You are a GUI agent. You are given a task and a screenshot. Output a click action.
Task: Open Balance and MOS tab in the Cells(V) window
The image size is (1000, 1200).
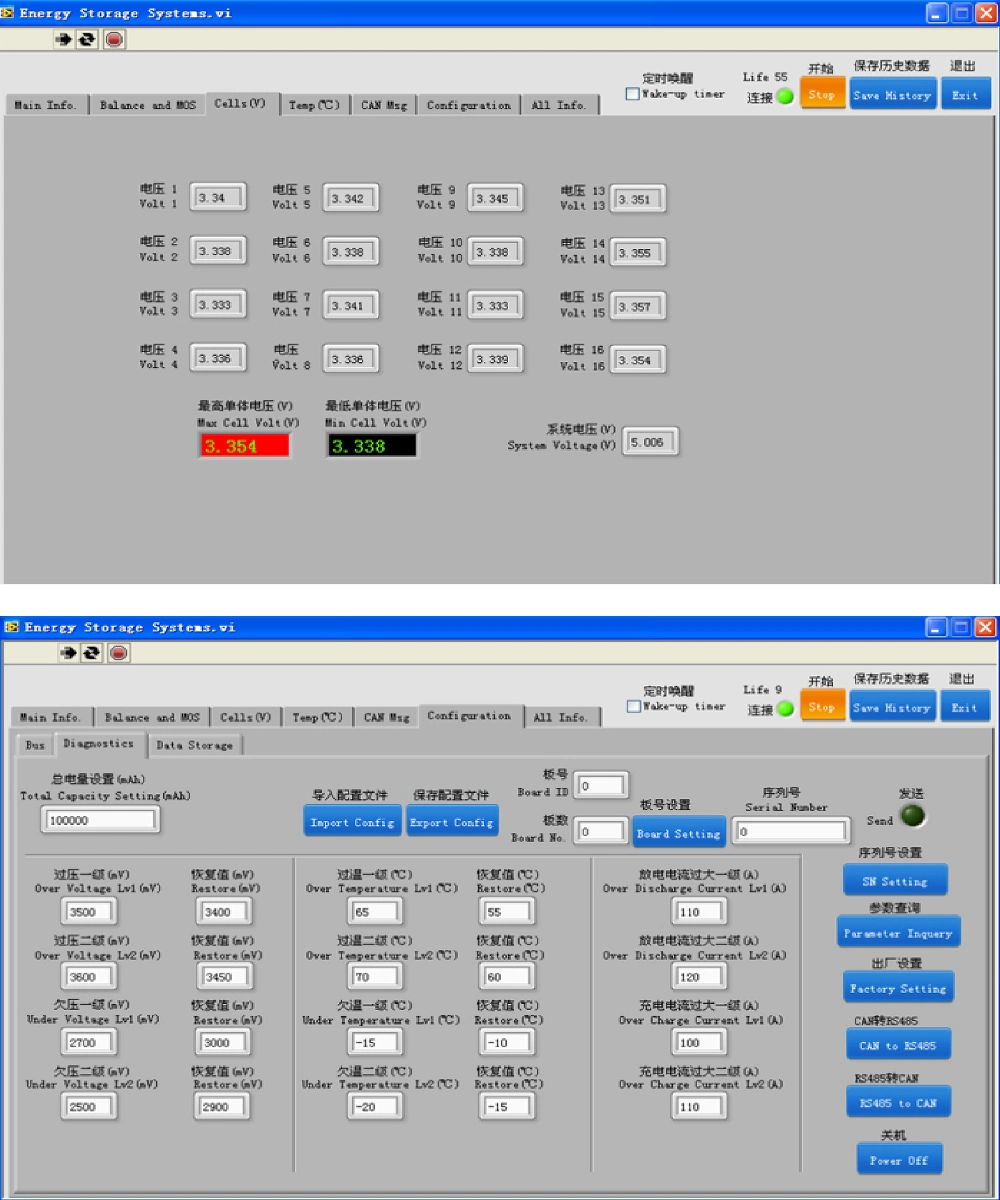[x=148, y=105]
